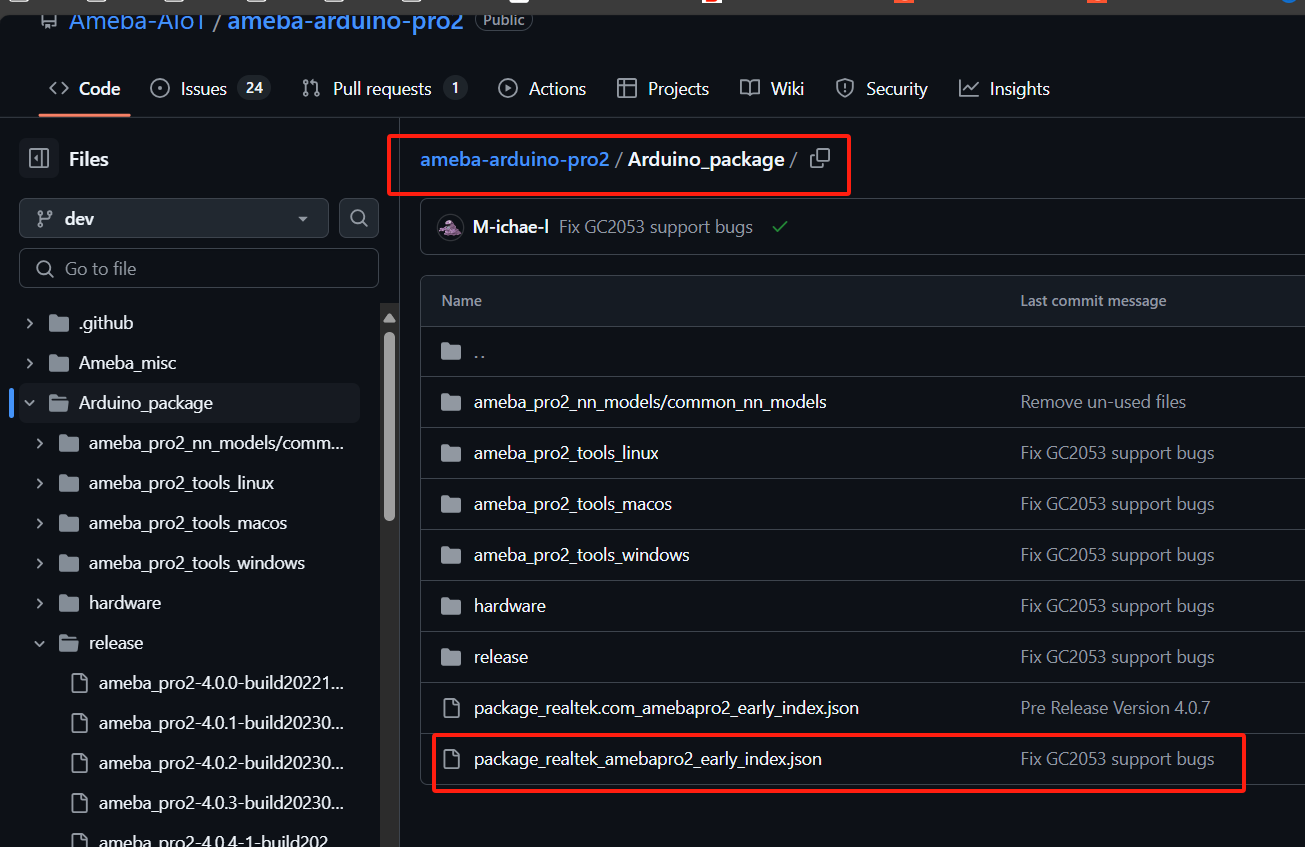Click folder icon of hardware list row

(x=451, y=606)
